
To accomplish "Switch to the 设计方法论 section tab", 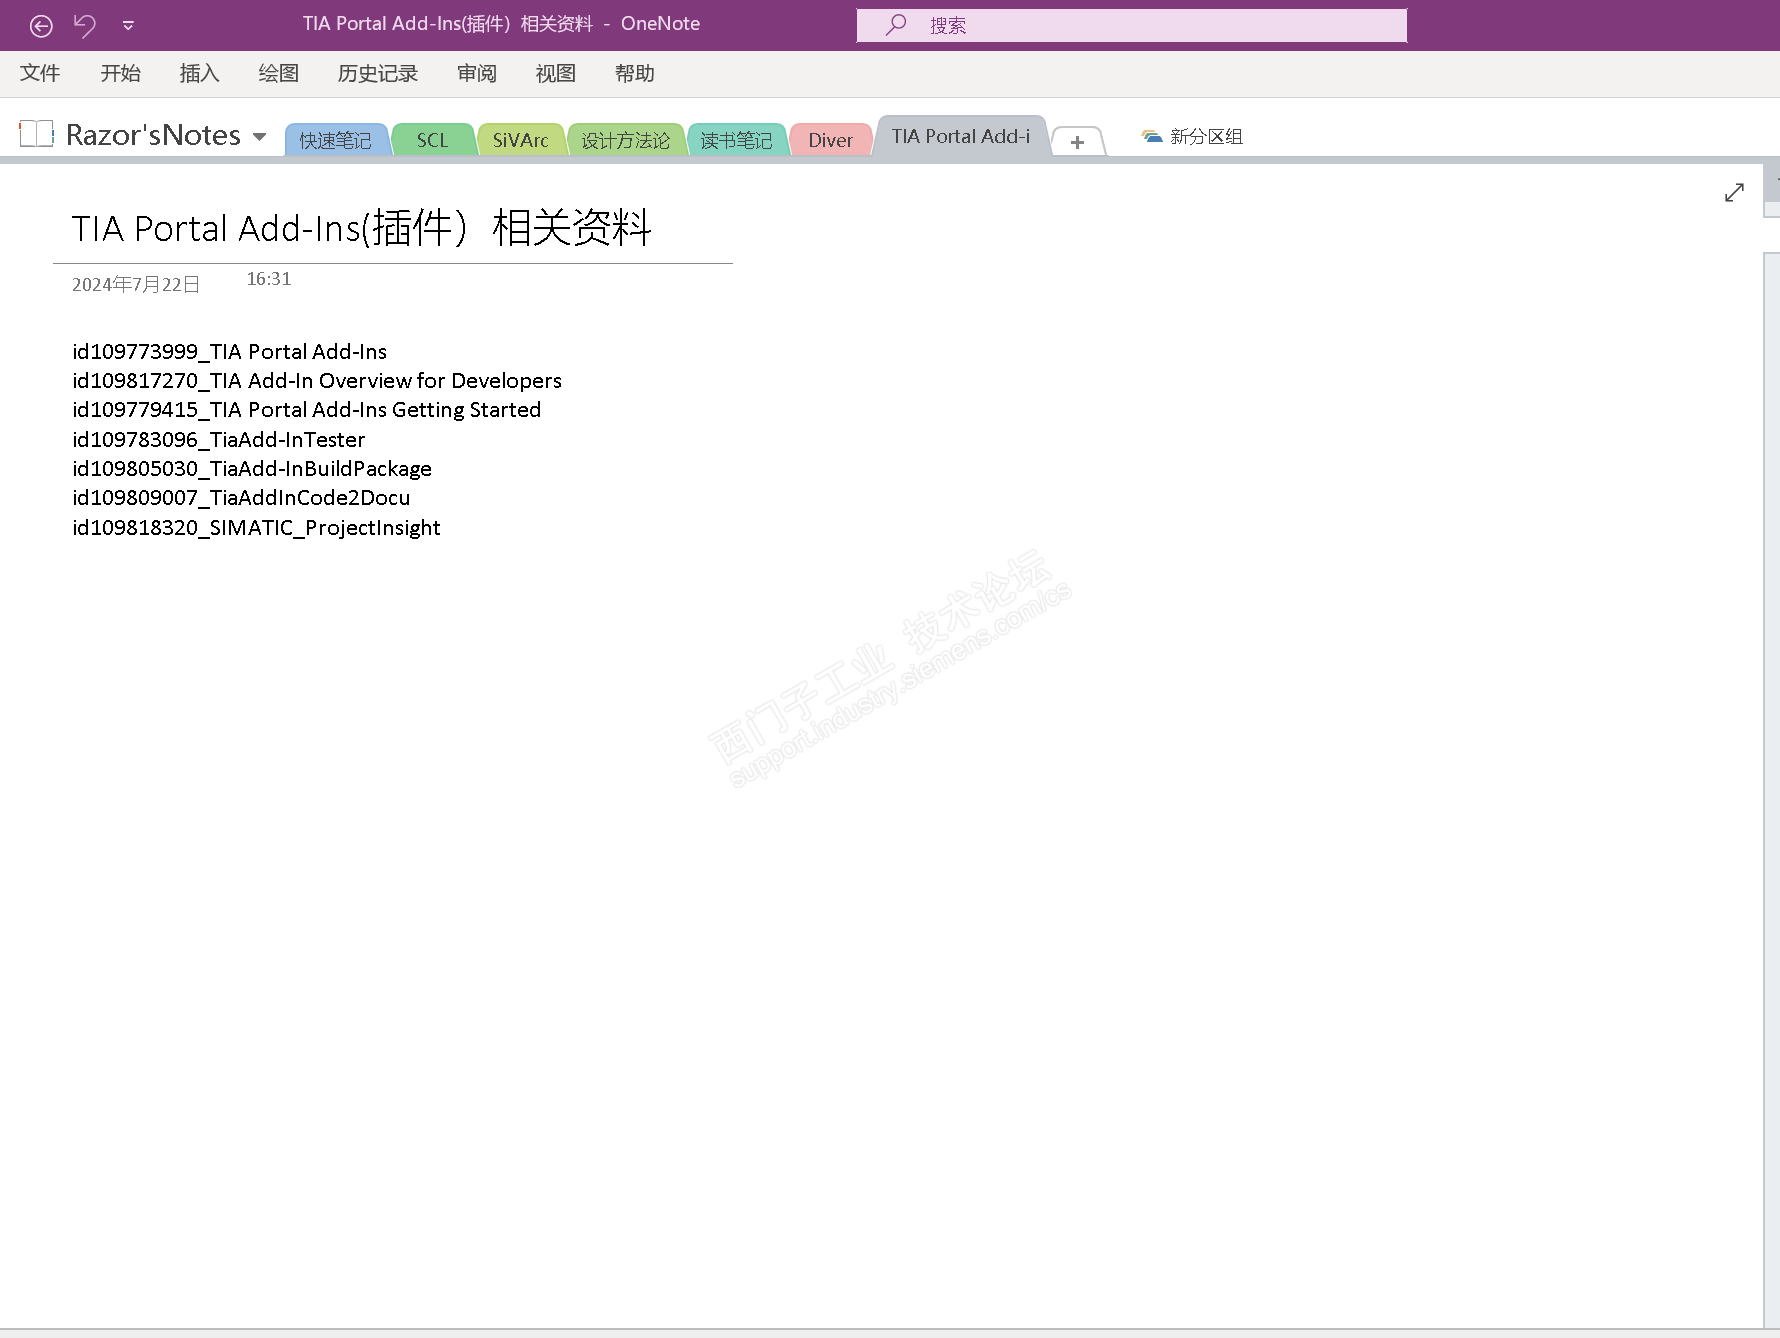I will [625, 140].
